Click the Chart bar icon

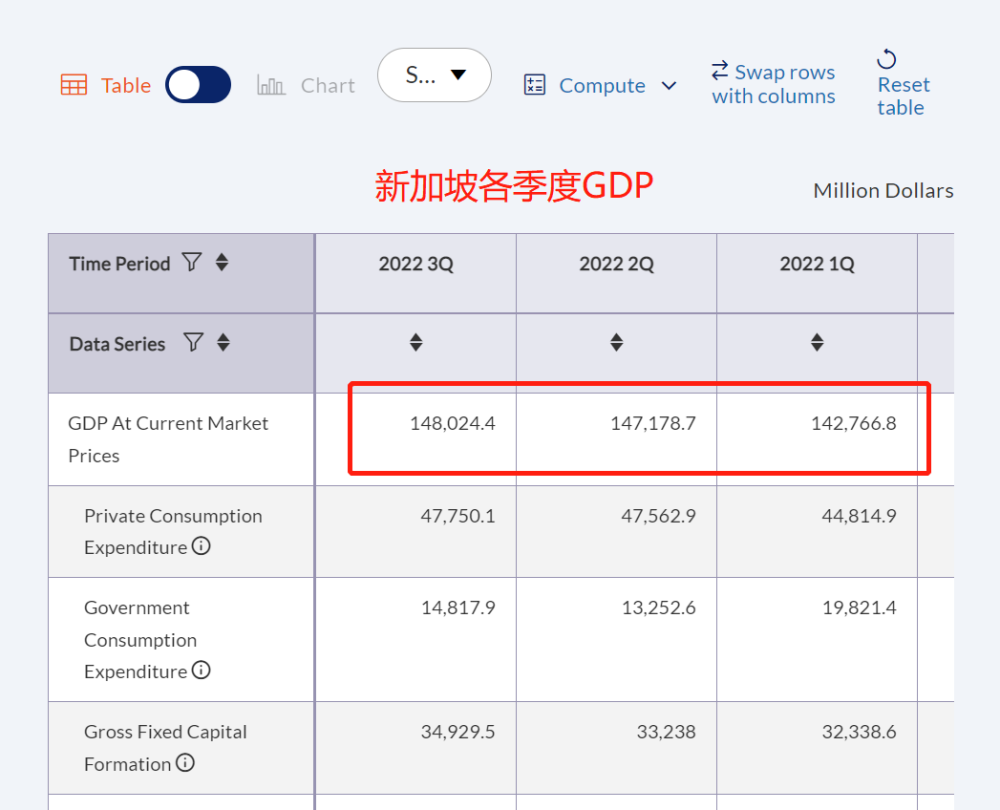[270, 85]
